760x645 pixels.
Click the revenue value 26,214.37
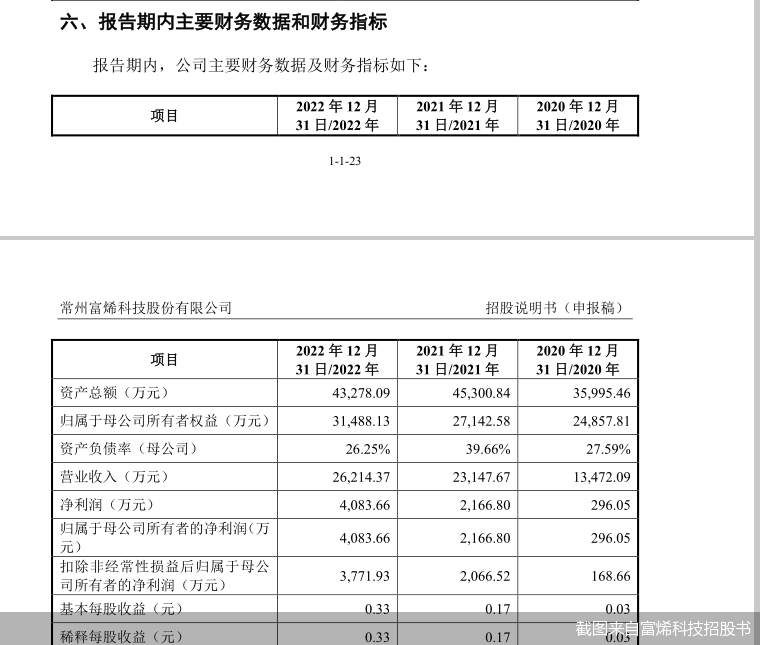click(360, 477)
